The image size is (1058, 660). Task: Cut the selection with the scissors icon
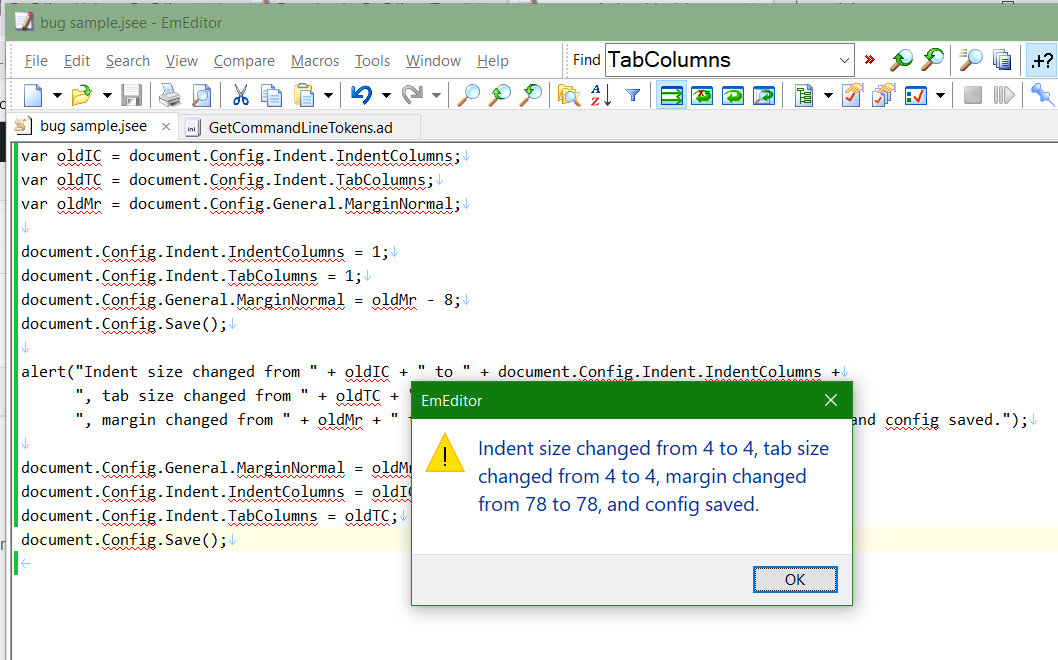pos(240,95)
